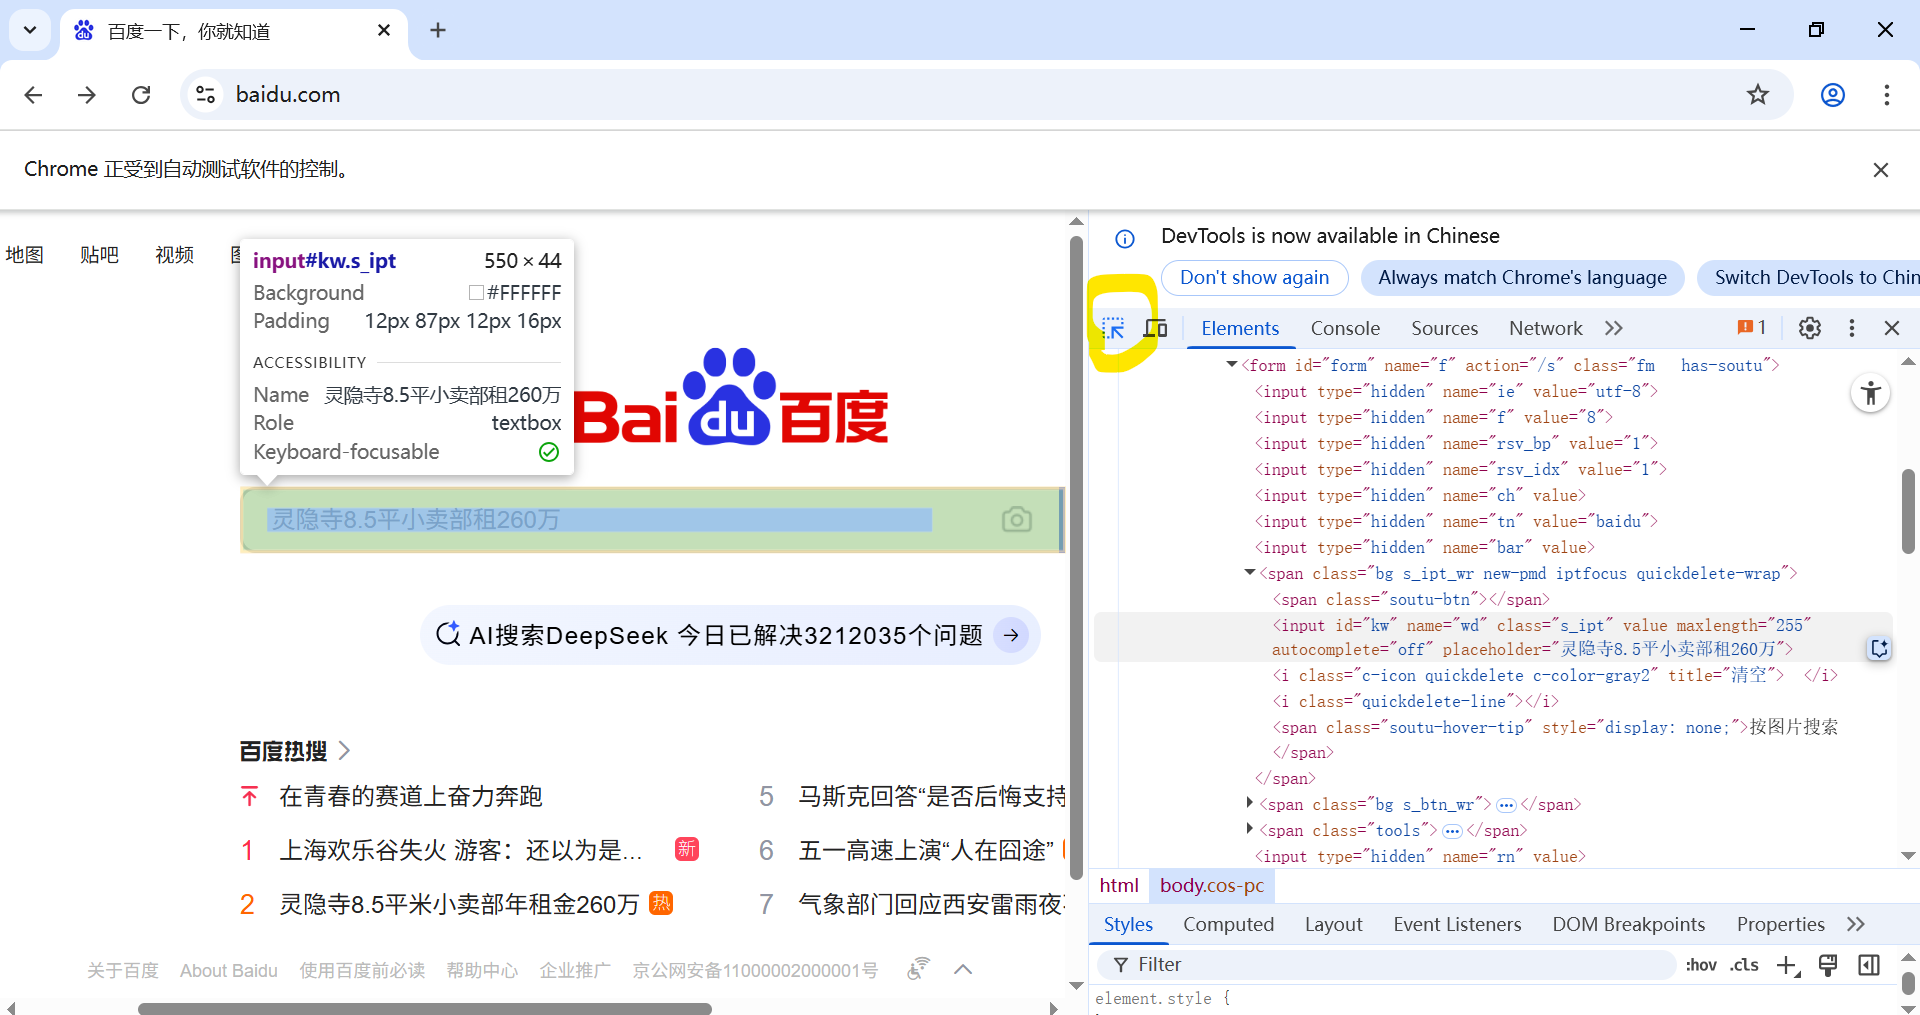This screenshot has height=1015, width=1920.
Task: Add new style rule plus icon
Action: [1788, 965]
